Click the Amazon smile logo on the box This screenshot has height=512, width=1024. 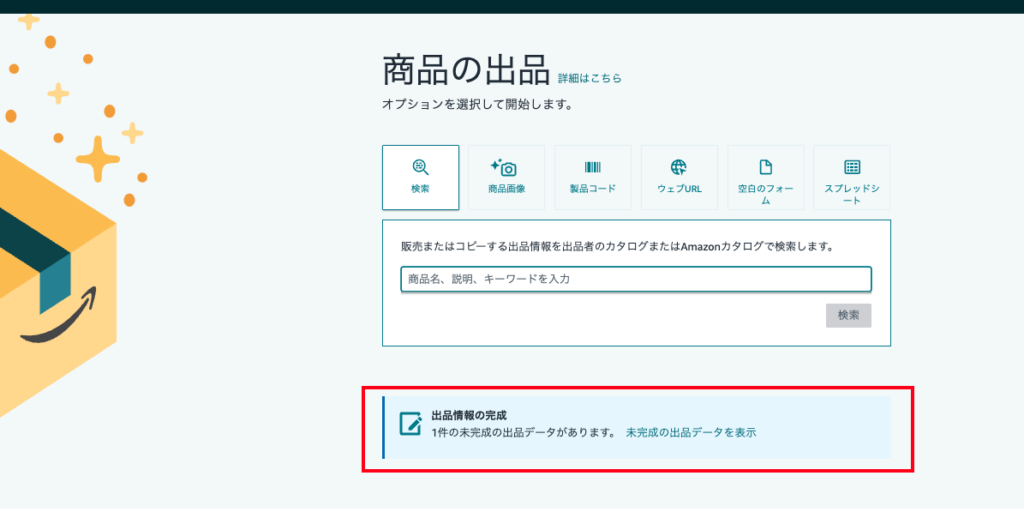[x=57, y=318]
